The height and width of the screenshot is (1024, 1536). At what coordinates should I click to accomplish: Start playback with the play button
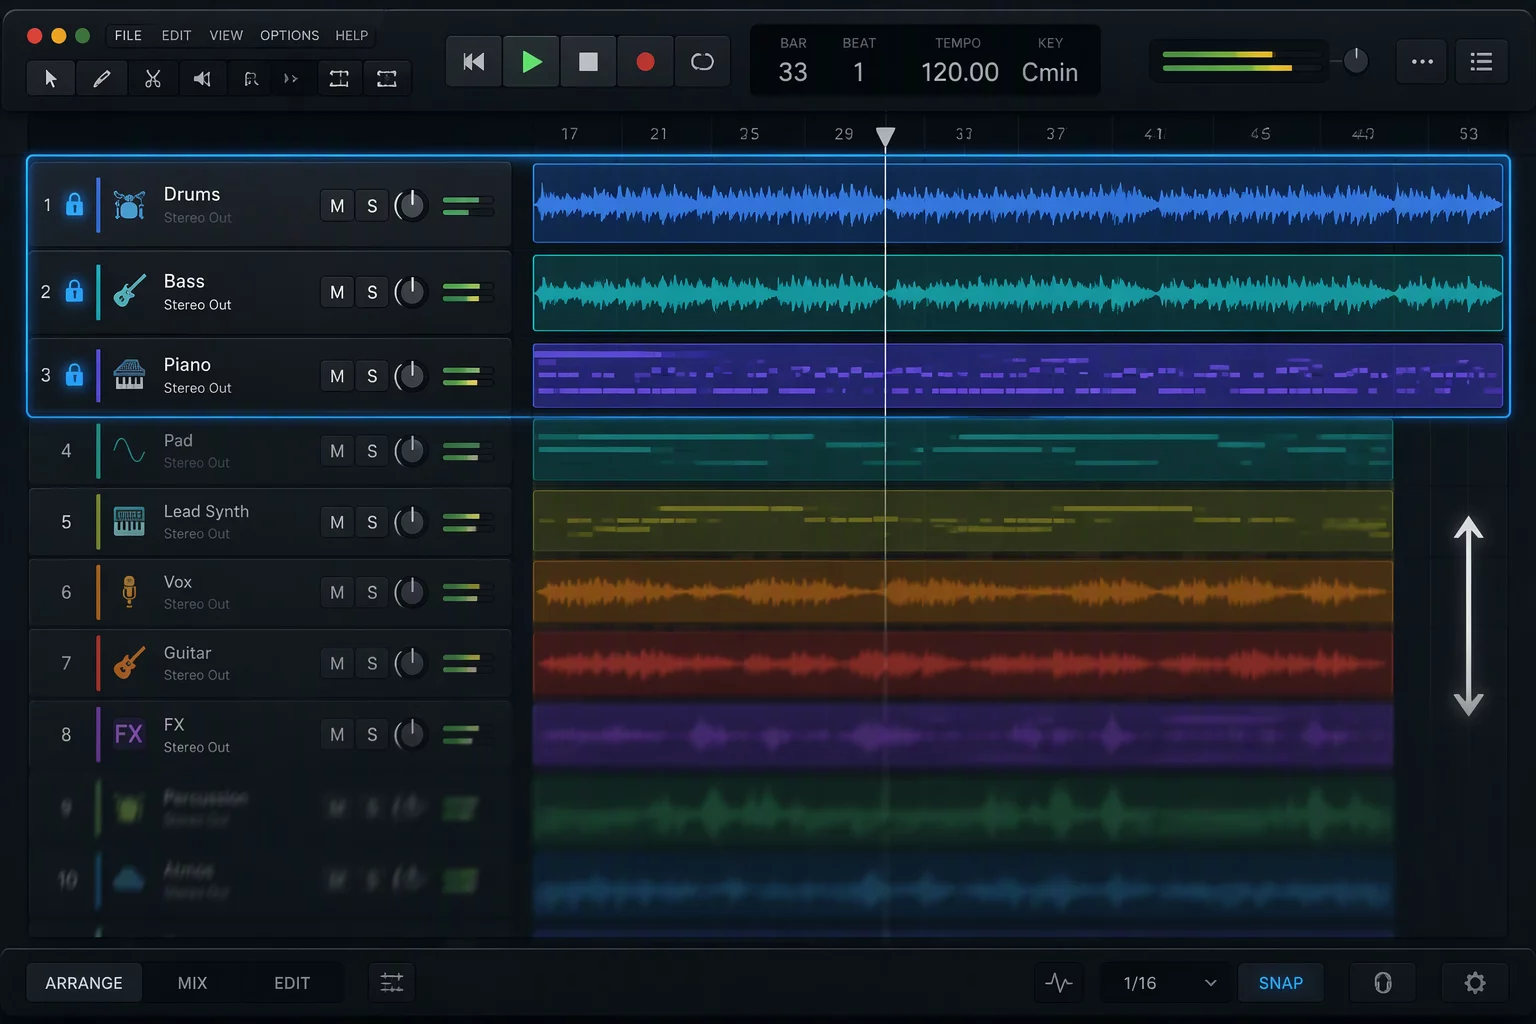pyautogui.click(x=531, y=62)
